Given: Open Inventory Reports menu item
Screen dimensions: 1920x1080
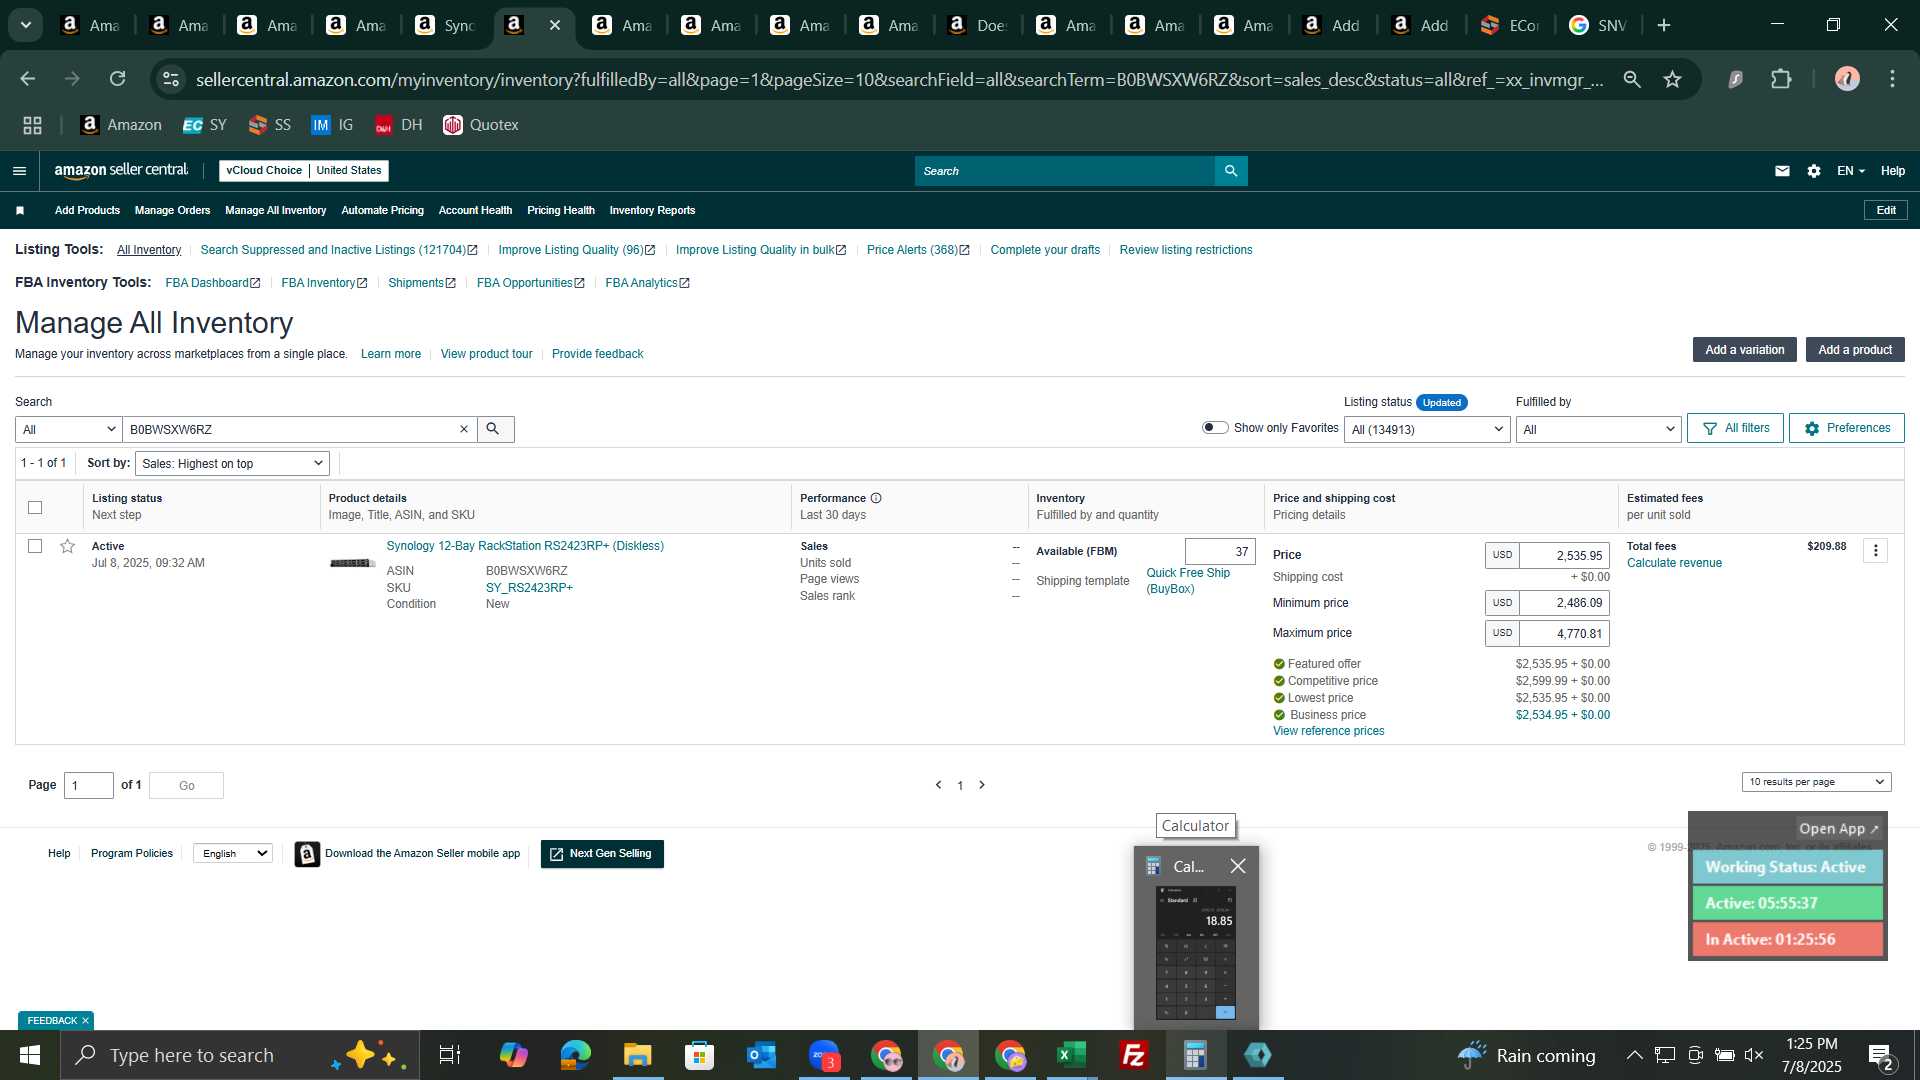Looking at the screenshot, I should click(652, 210).
